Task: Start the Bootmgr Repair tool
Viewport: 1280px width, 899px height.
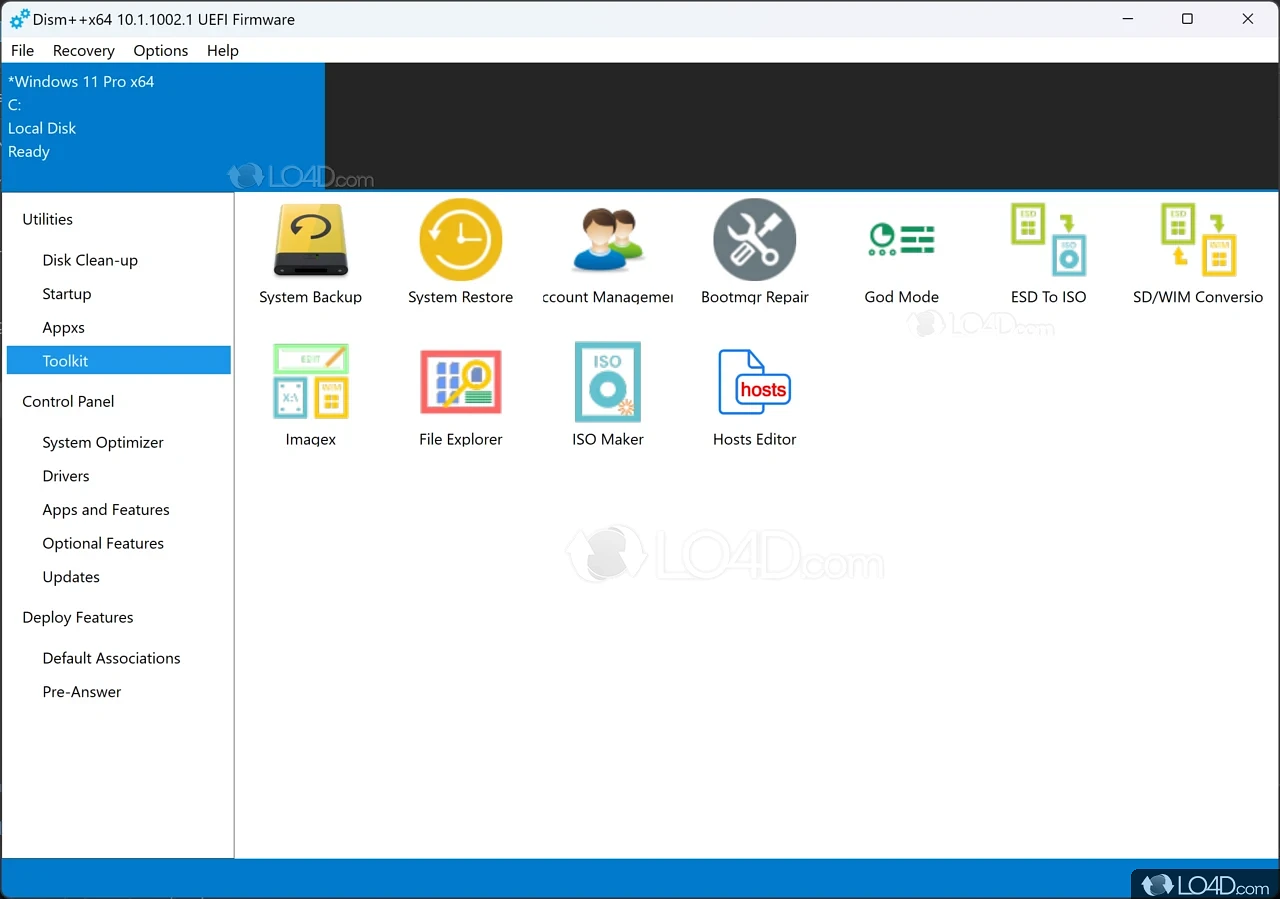Action: [x=754, y=250]
